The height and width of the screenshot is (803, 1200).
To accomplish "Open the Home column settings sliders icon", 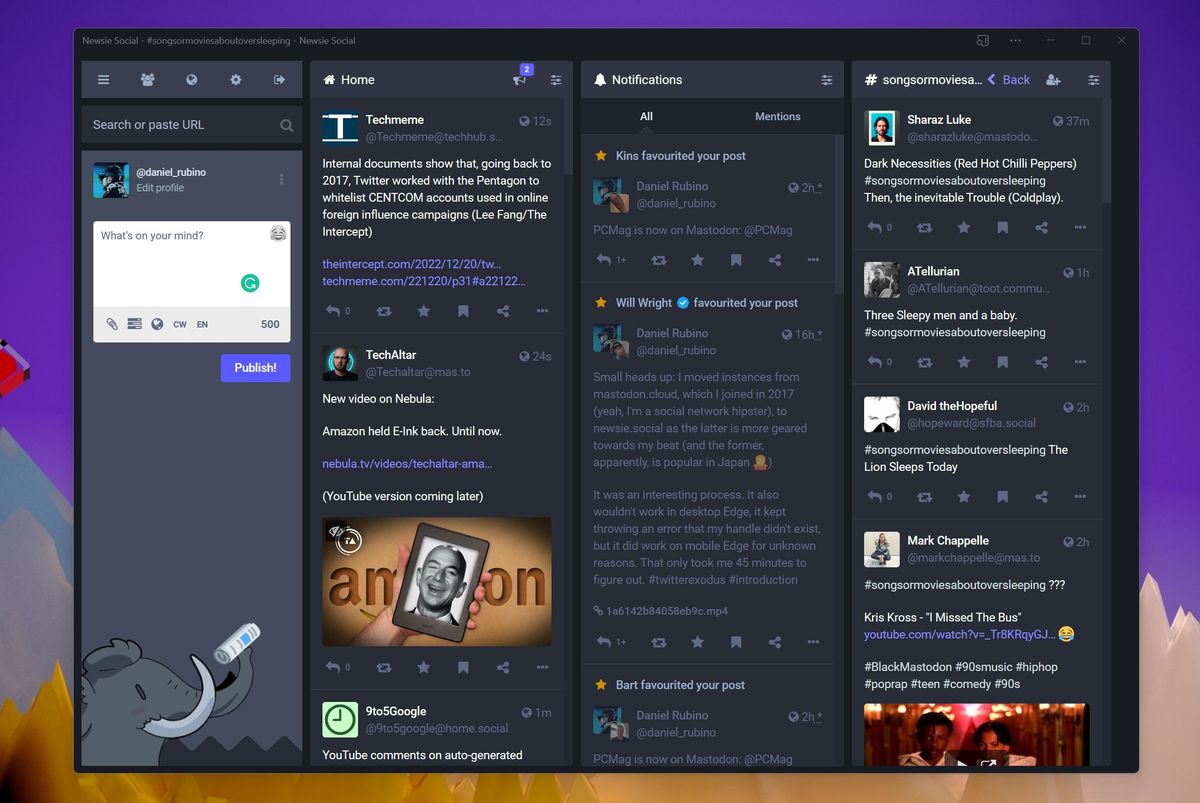I will 556,79.
